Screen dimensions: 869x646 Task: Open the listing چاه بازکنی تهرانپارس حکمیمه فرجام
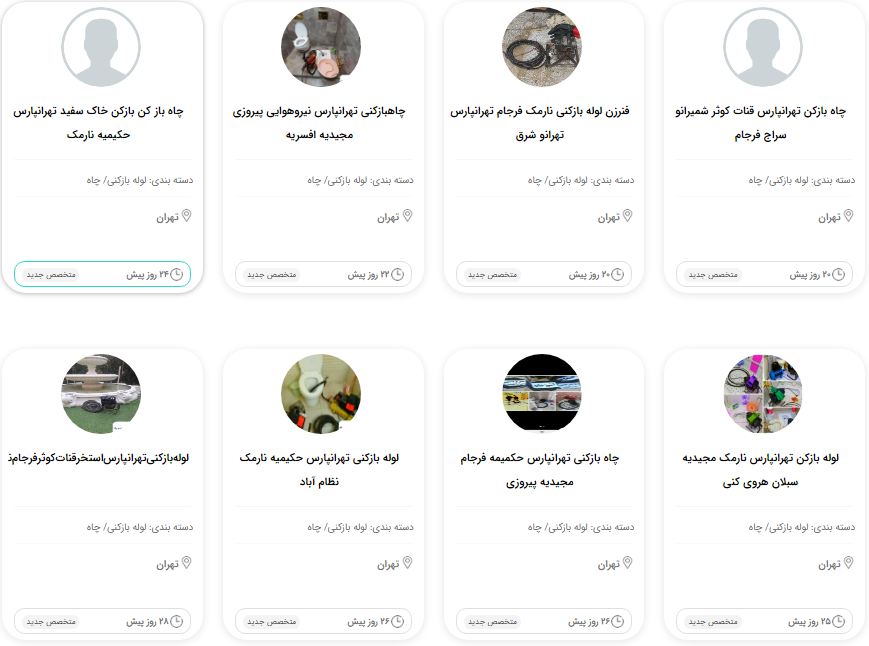click(x=540, y=470)
